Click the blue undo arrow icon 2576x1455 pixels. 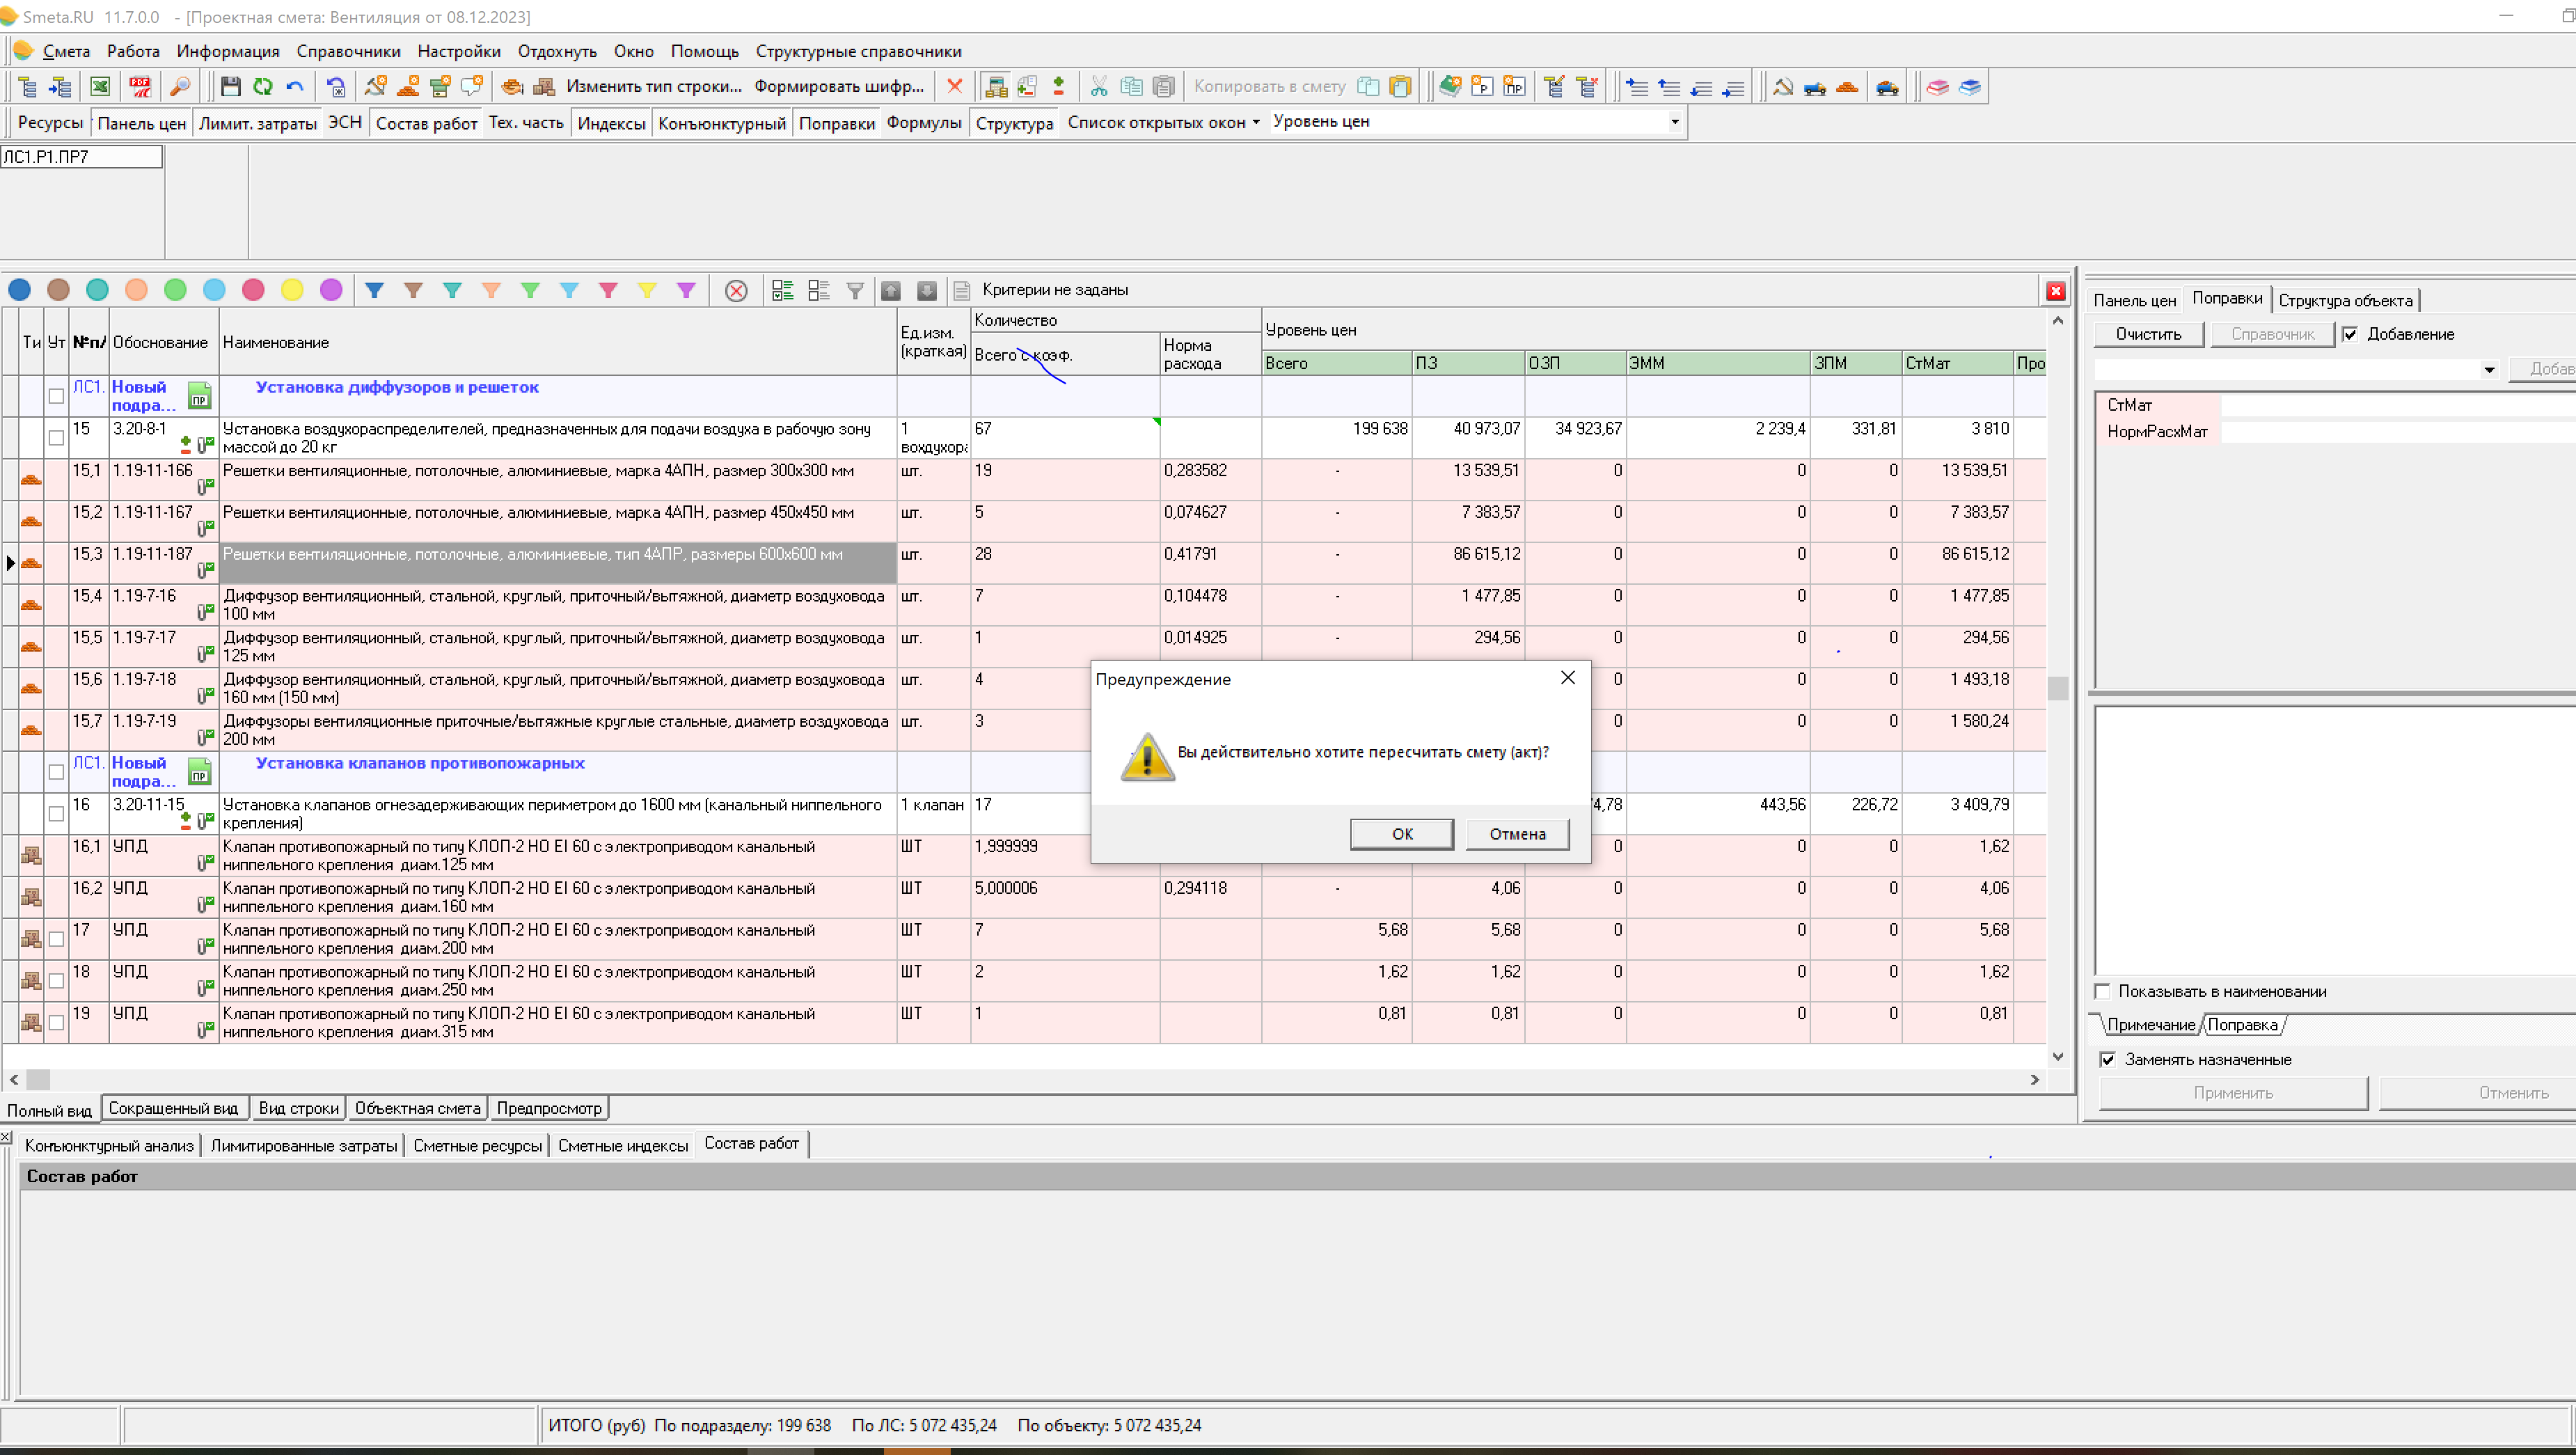tap(295, 87)
